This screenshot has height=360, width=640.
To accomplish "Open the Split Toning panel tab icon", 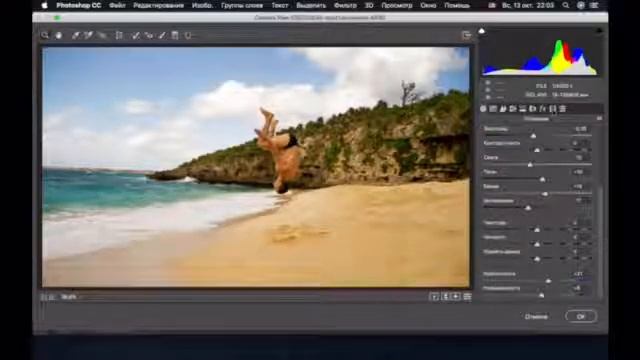I will tap(522, 109).
